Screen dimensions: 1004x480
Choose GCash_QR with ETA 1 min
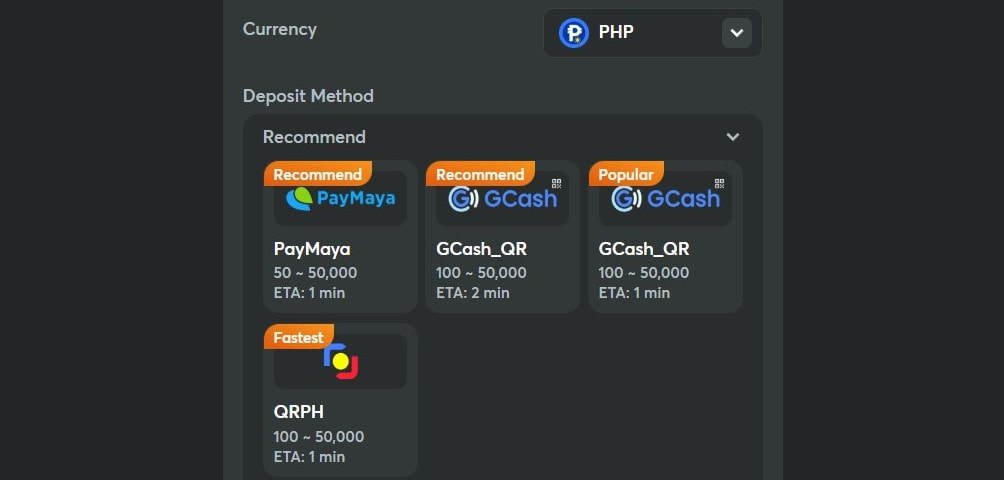click(665, 236)
